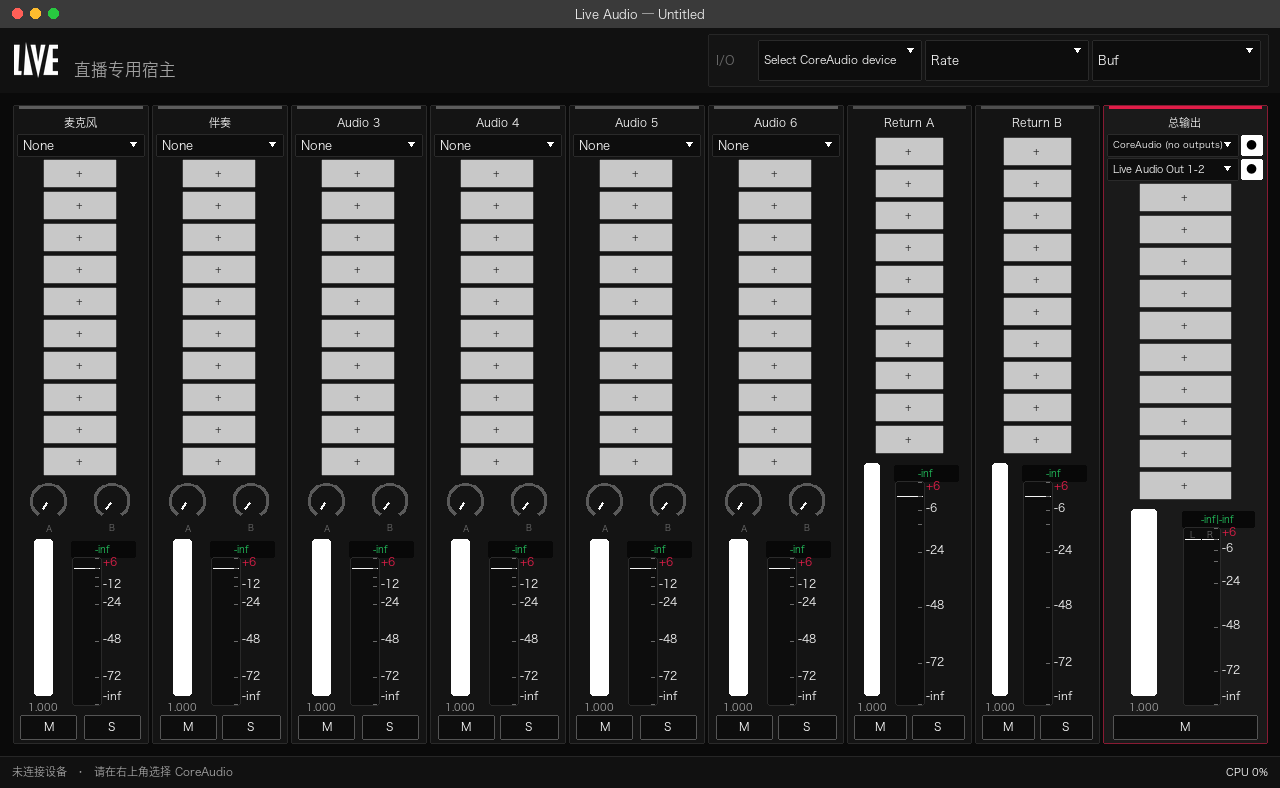Expand the Live Audio Out 1-2 dropdown
1280x788 pixels.
tap(1172, 169)
